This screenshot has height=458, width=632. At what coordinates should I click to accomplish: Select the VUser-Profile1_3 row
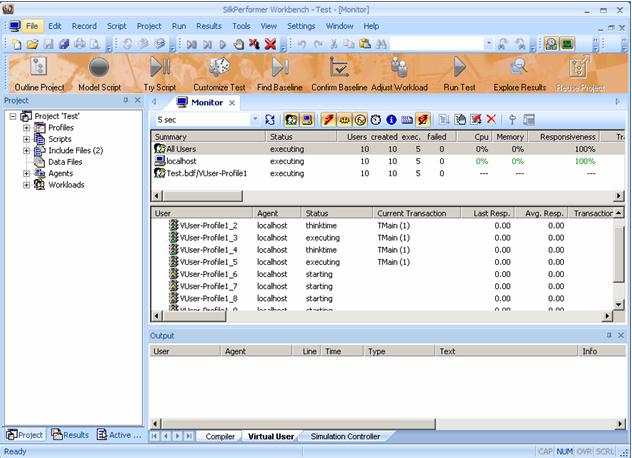208,238
